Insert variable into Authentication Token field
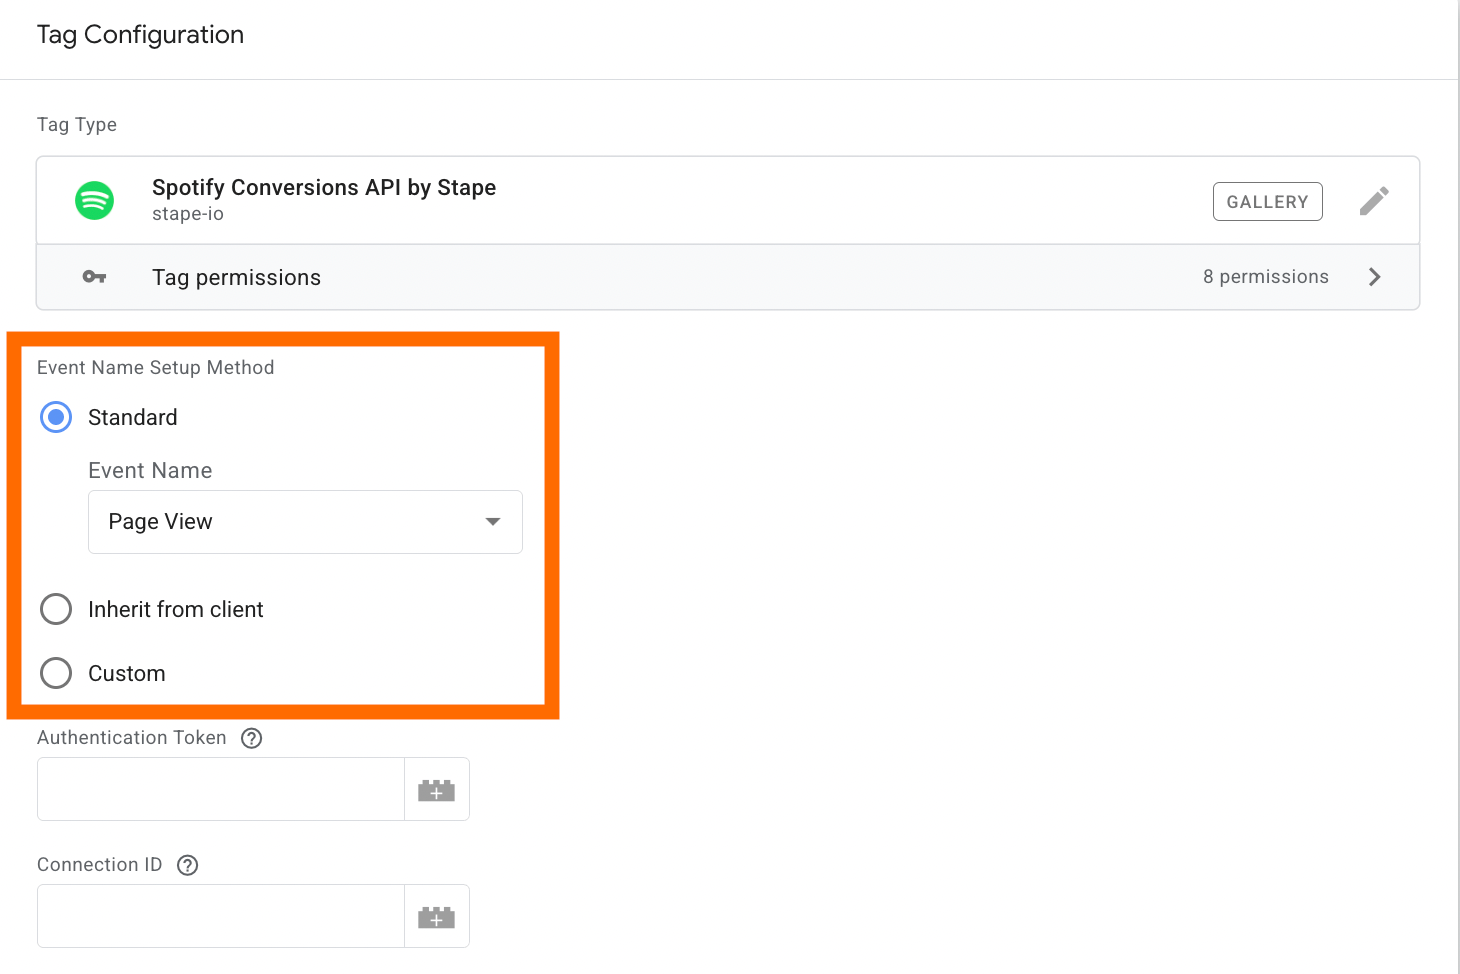 (436, 790)
